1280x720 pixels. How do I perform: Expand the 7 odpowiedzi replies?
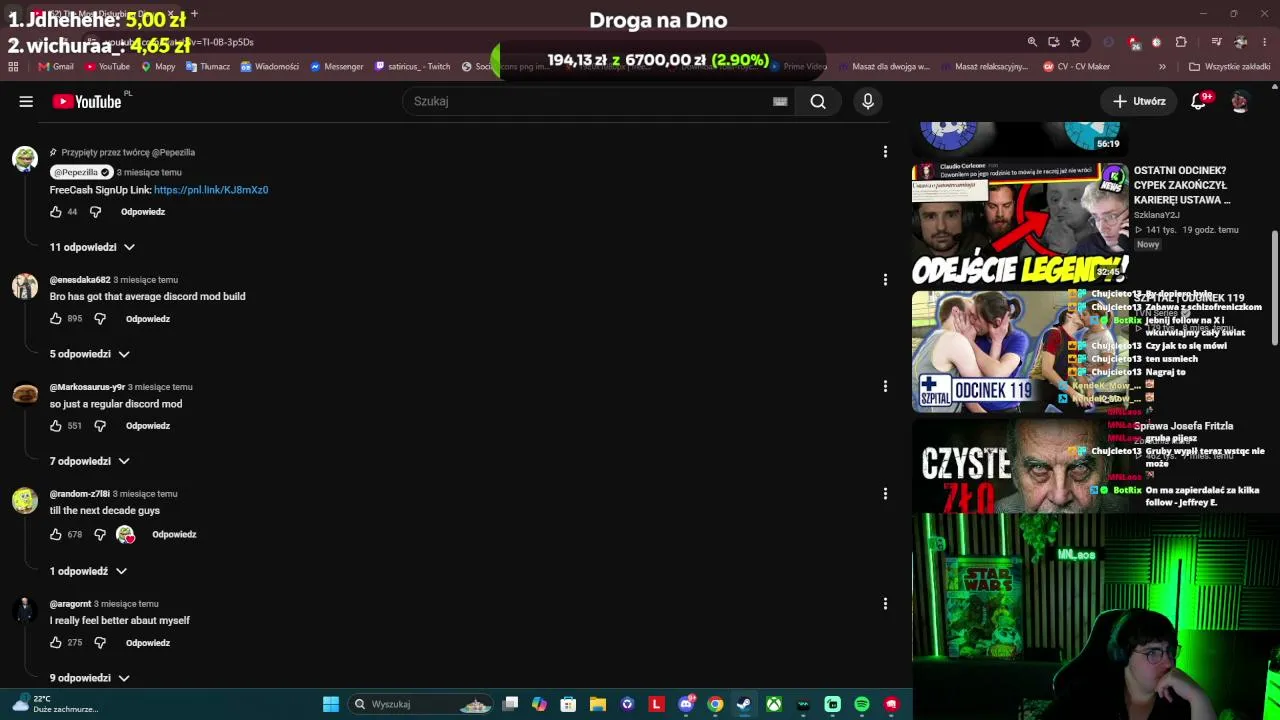[90, 461]
